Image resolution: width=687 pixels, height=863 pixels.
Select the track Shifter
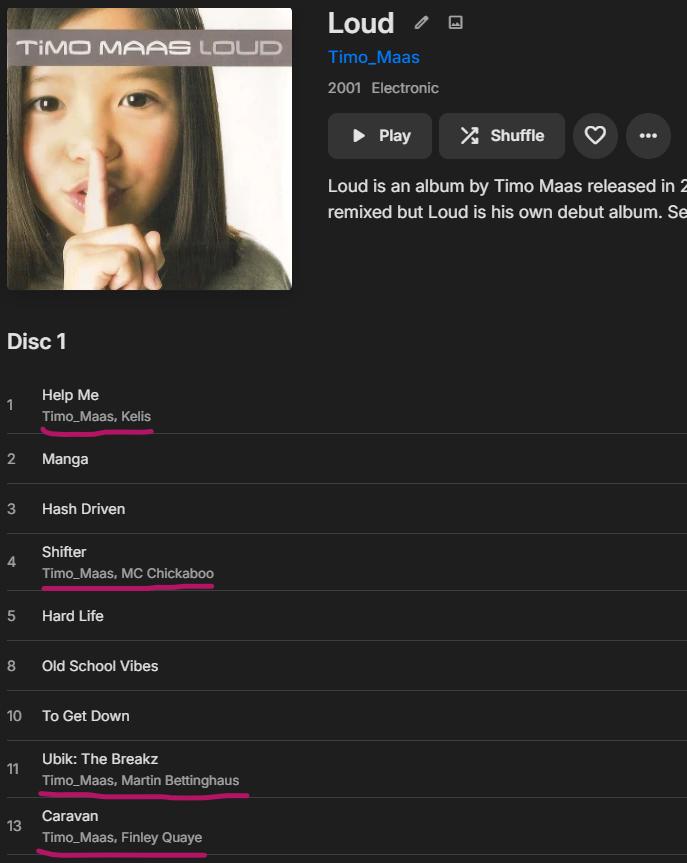(x=64, y=552)
